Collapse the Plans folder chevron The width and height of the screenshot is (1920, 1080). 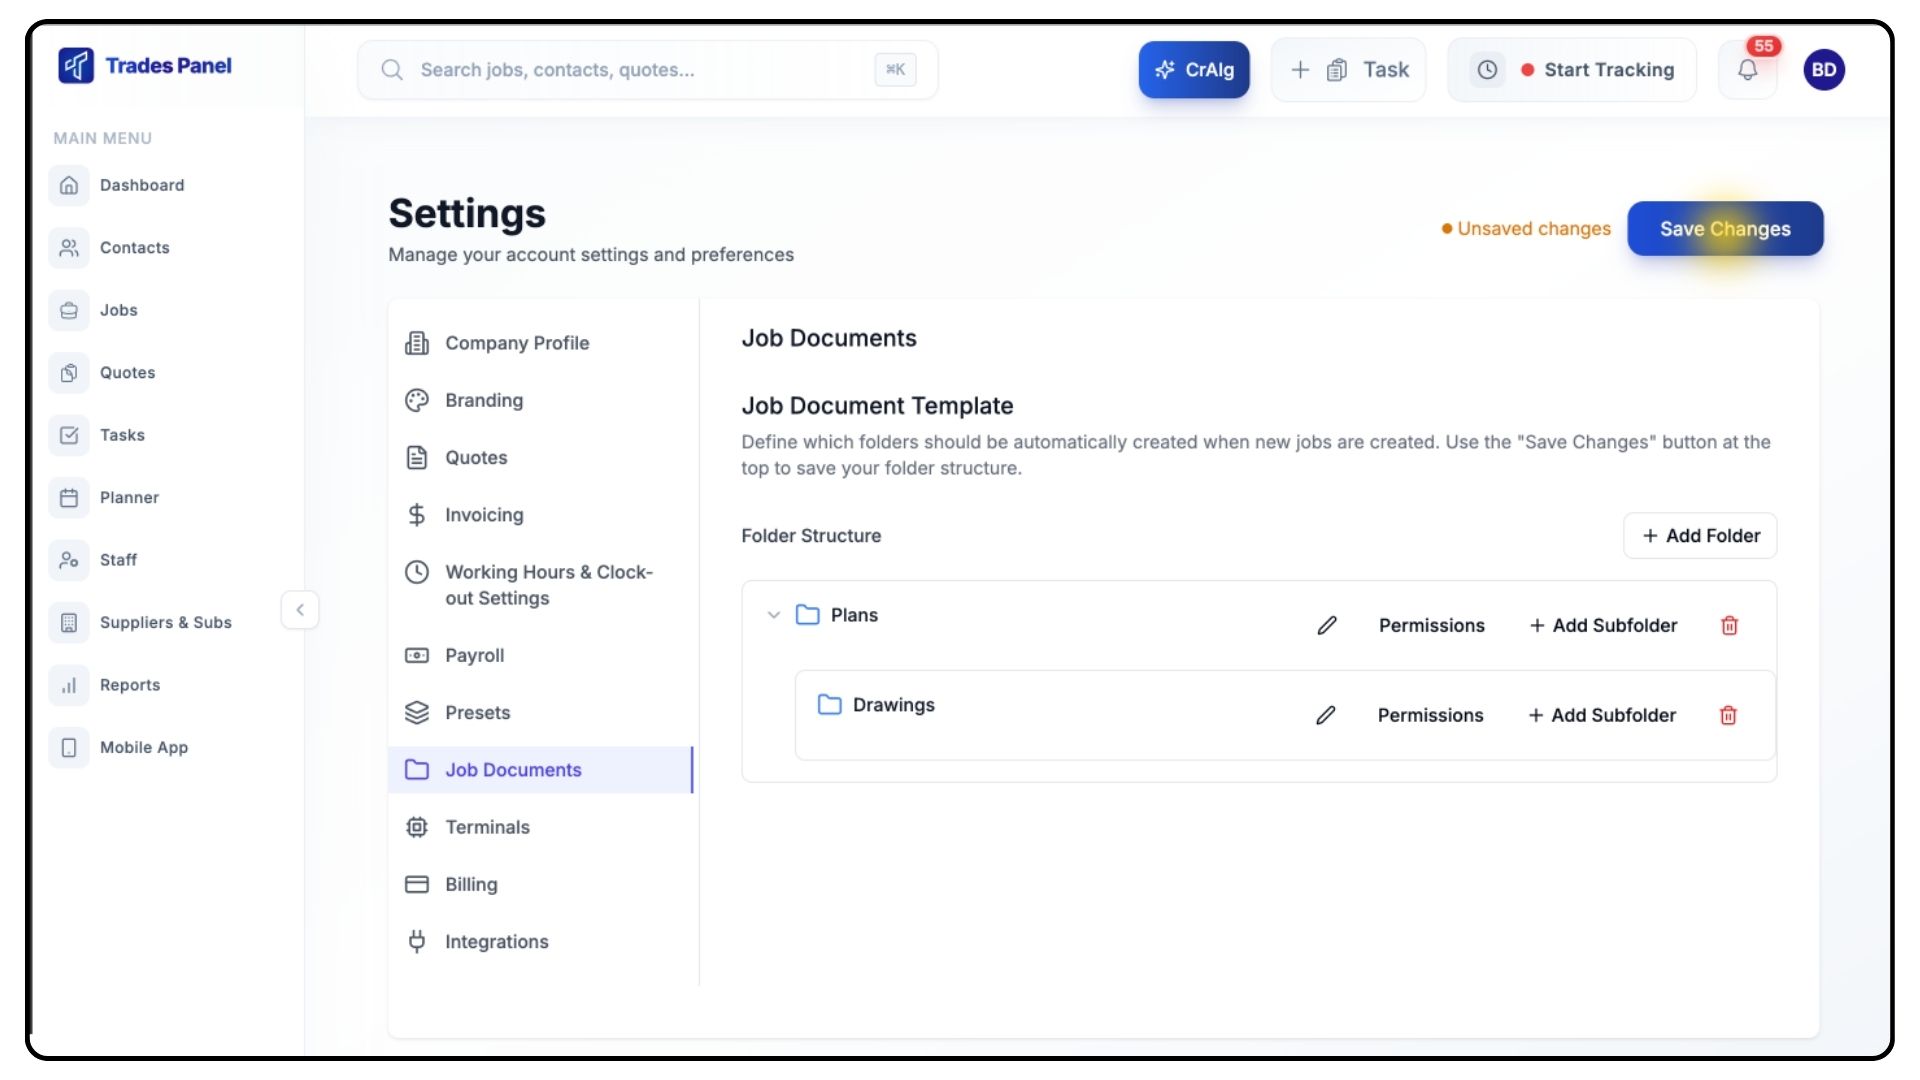pyautogui.click(x=773, y=615)
